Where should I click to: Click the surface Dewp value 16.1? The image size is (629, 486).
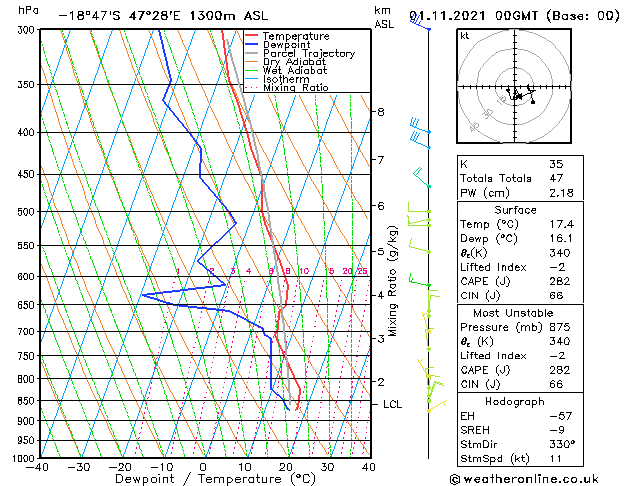click(x=561, y=239)
